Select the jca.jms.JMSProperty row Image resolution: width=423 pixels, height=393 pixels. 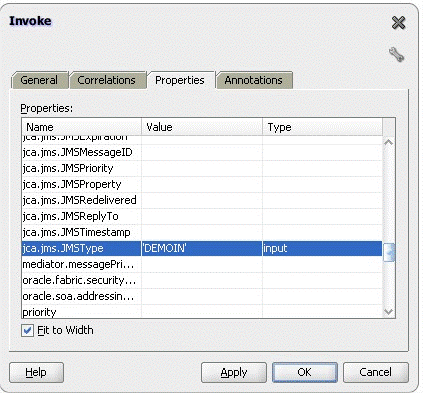coord(202,184)
